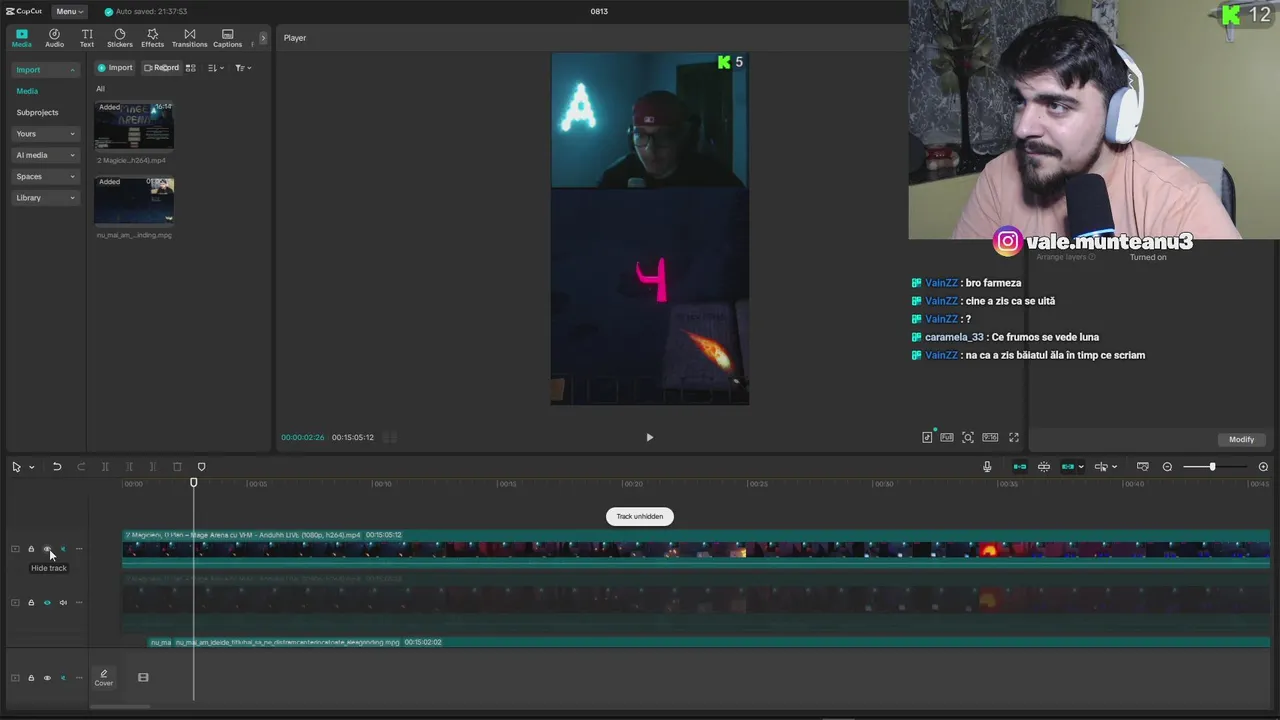
Task: Open more options for top track
Action: pos(79,549)
